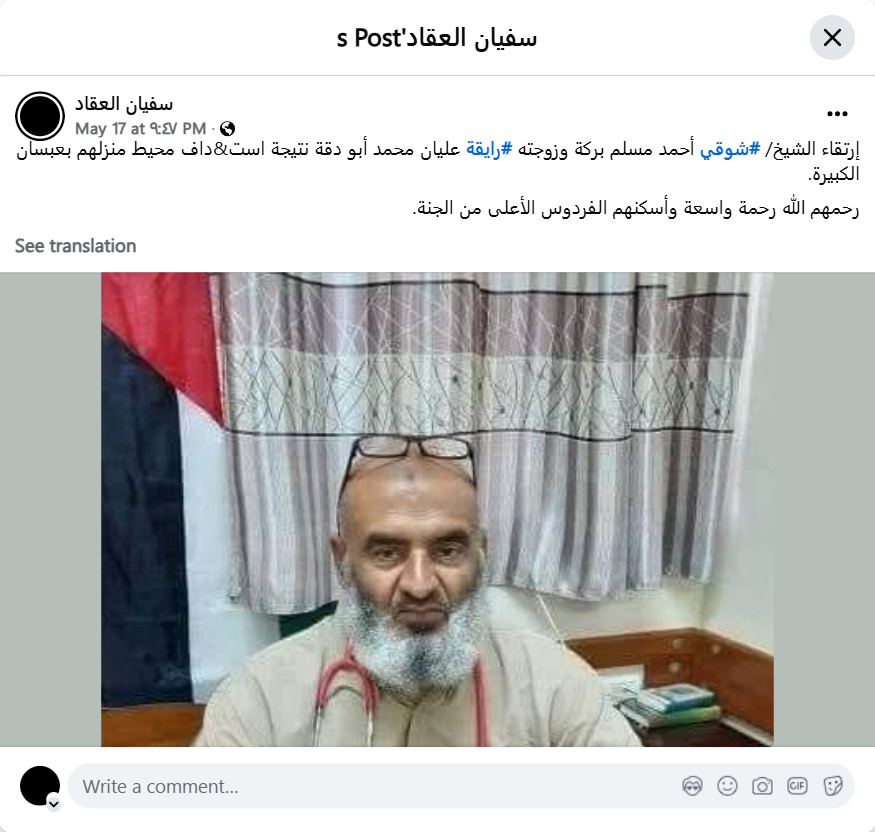Viewport: 875px width, 832px height.
Task: Click See translation under the post
Action: pos(75,246)
